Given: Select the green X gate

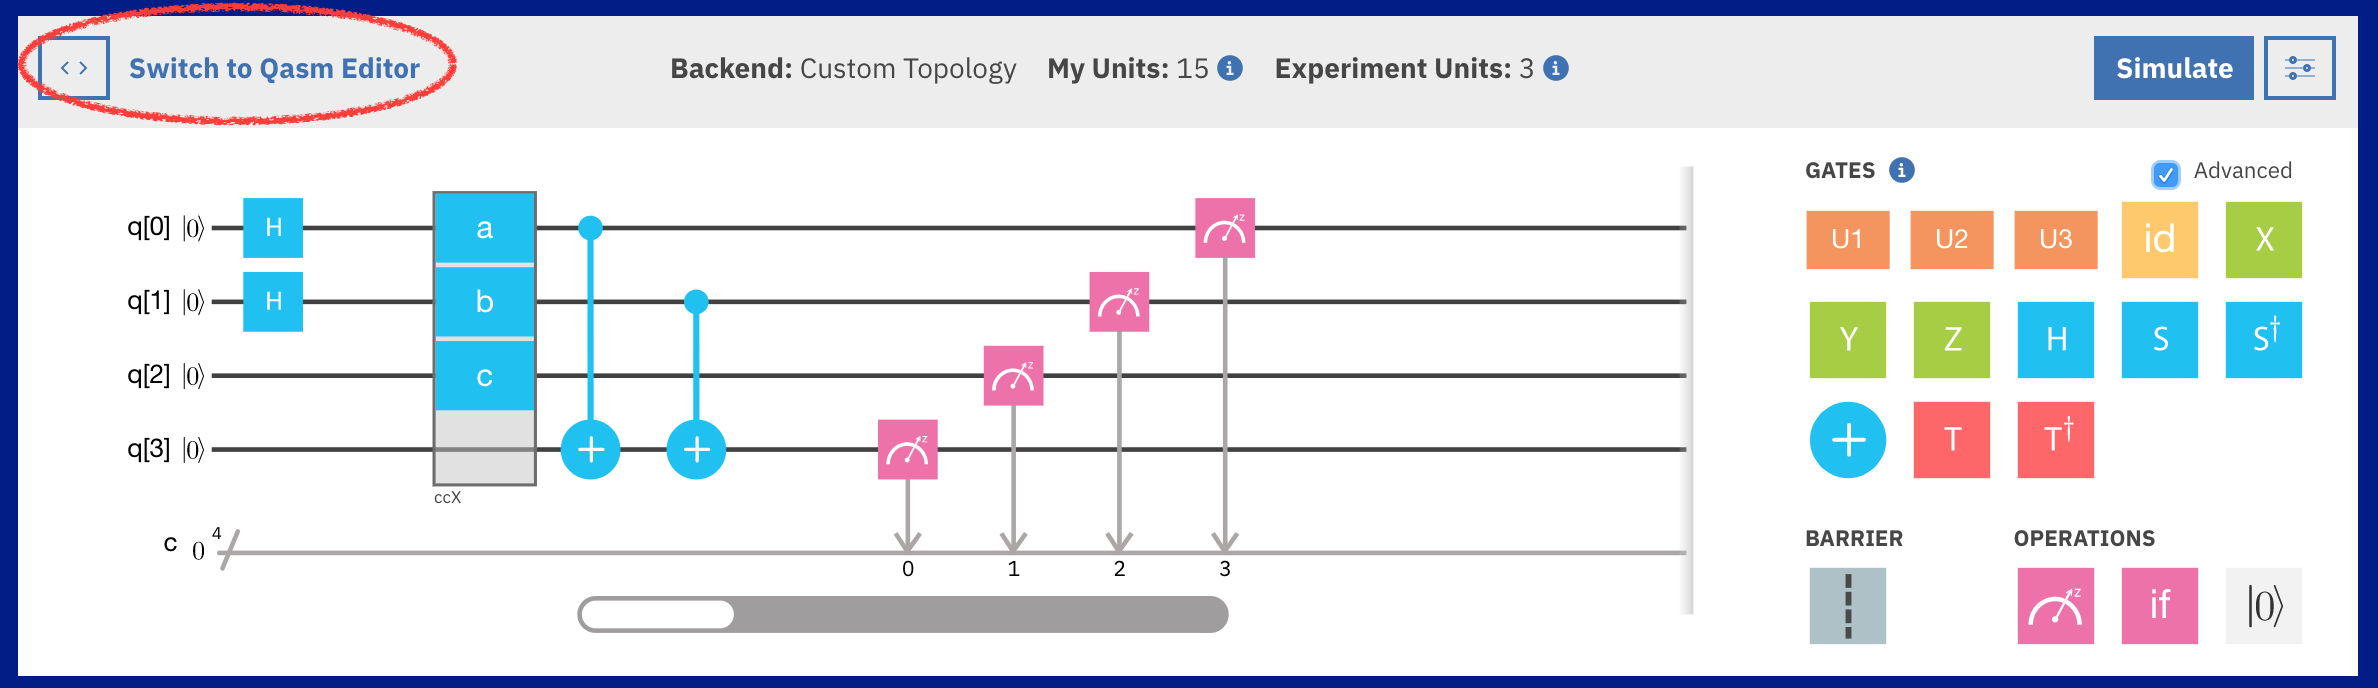Looking at the screenshot, I should (2263, 240).
